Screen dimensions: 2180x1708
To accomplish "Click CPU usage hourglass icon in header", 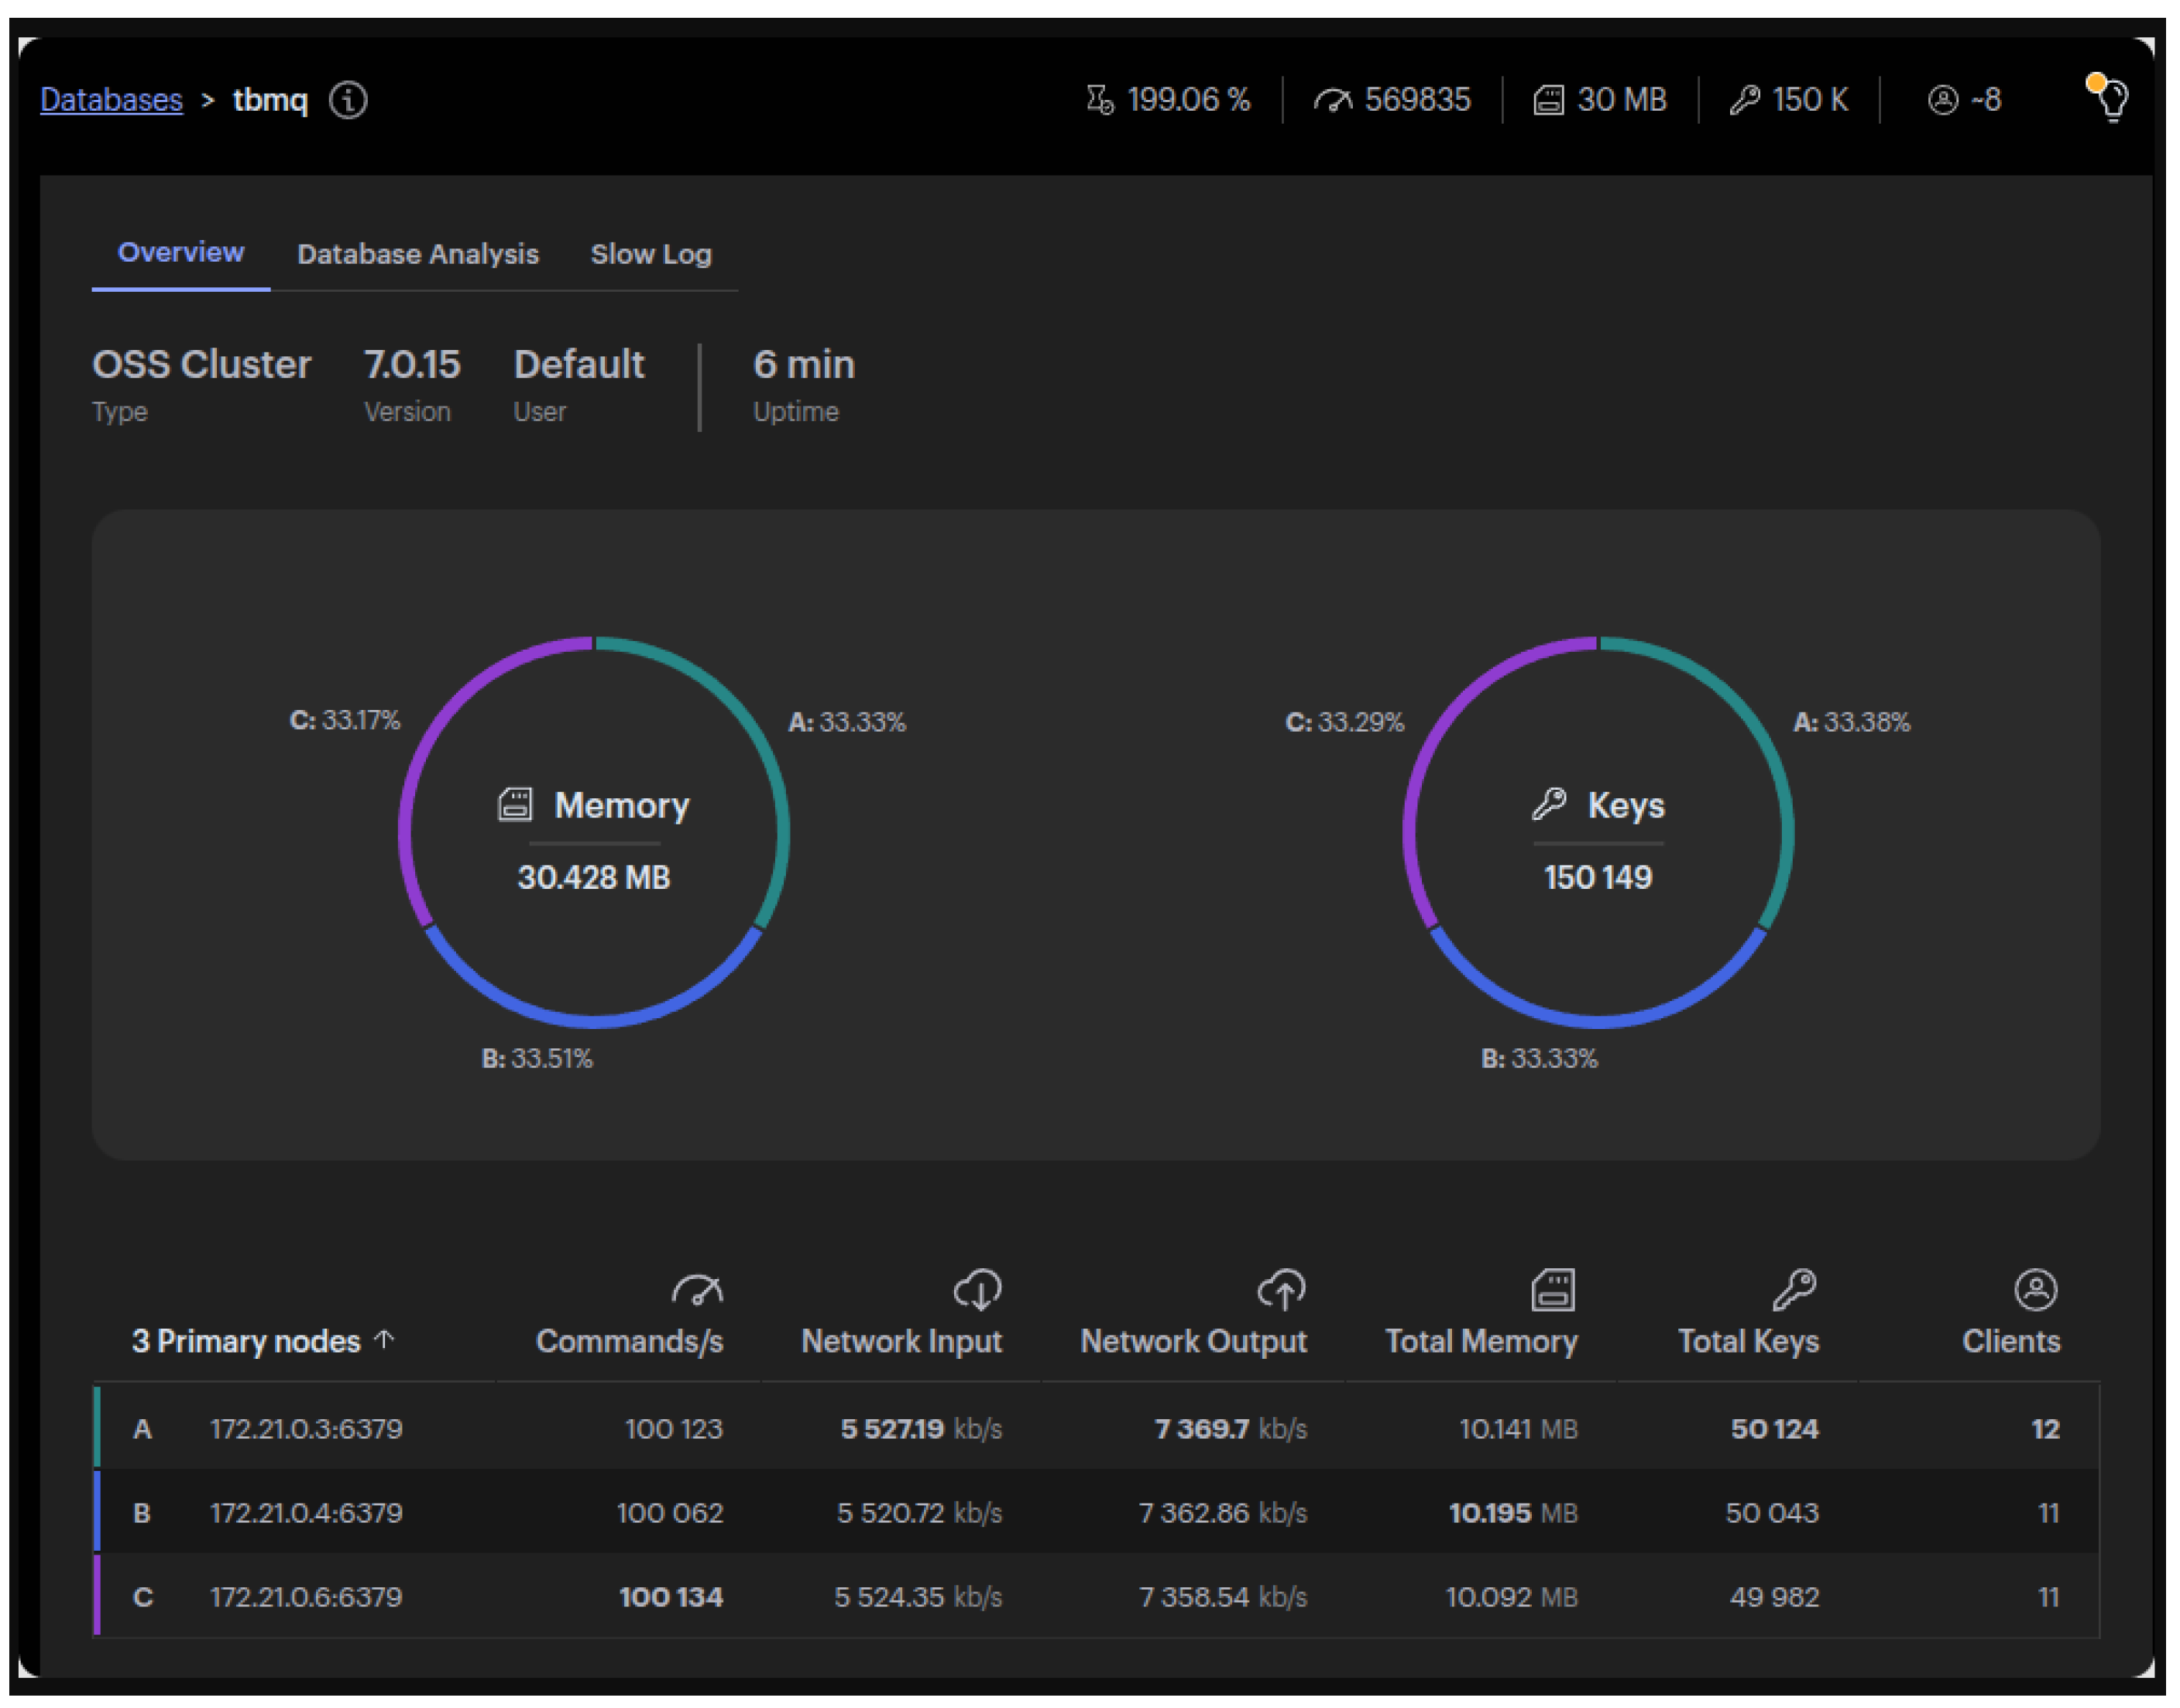I will pos(1099,100).
